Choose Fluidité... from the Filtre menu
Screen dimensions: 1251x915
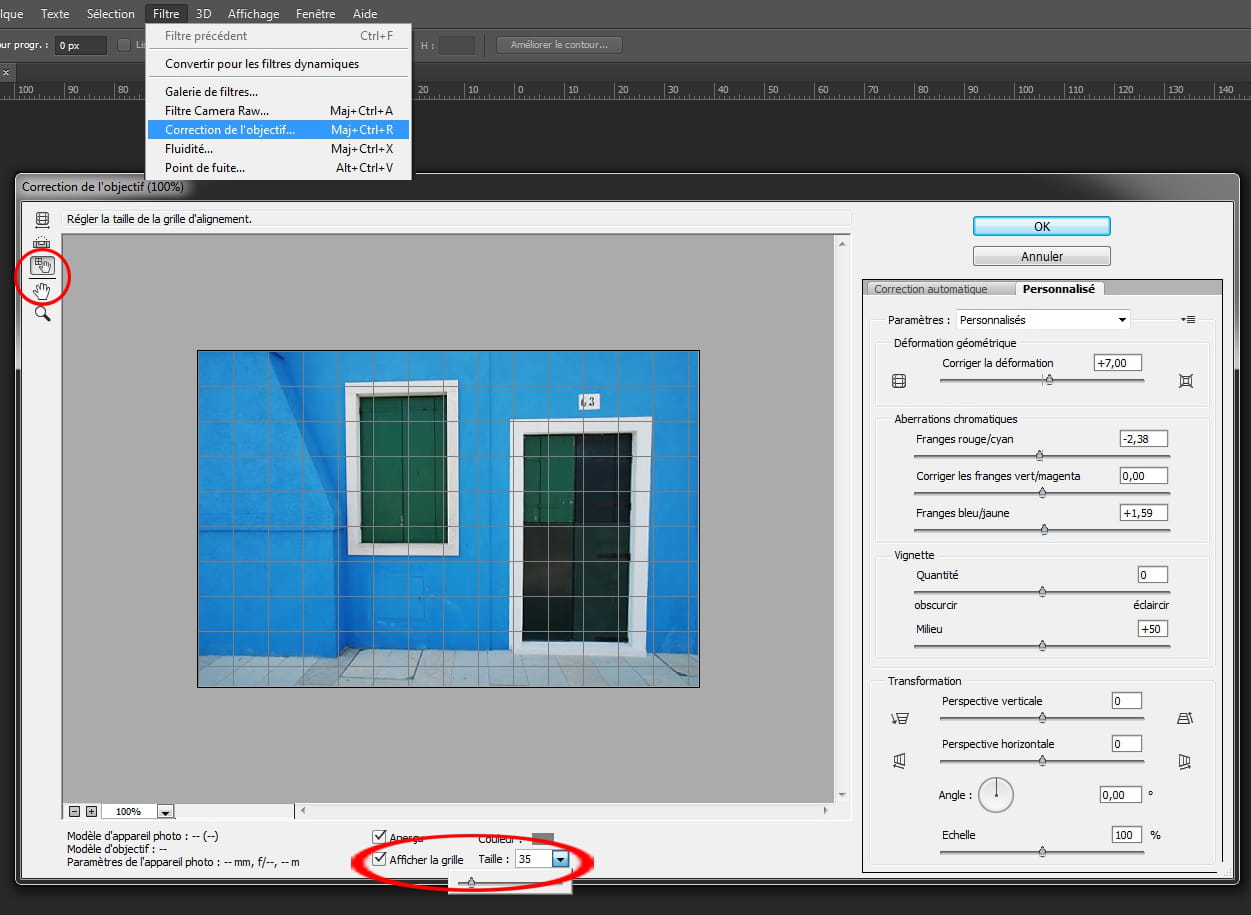point(189,149)
